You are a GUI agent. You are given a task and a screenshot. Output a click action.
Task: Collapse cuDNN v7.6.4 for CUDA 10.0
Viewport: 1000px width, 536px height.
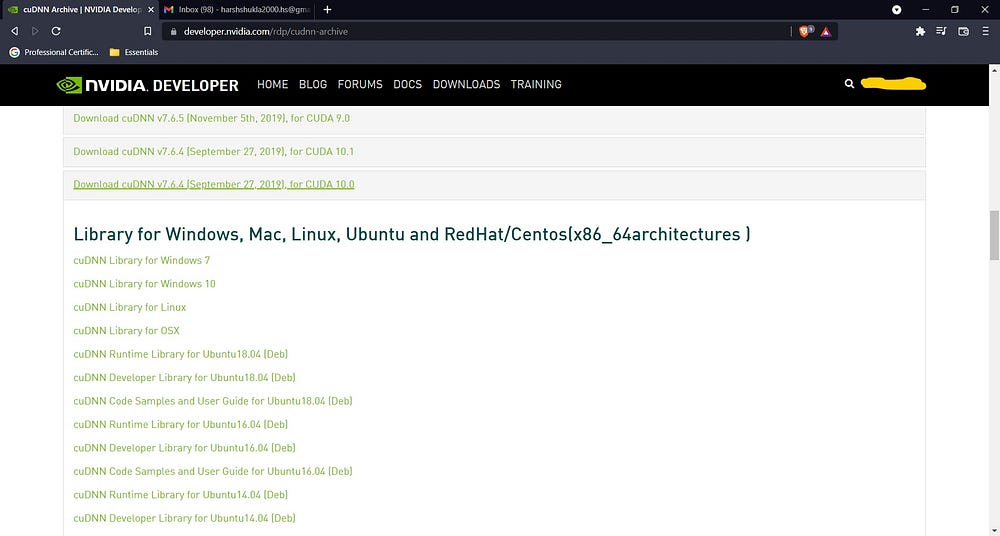pos(214,184)
